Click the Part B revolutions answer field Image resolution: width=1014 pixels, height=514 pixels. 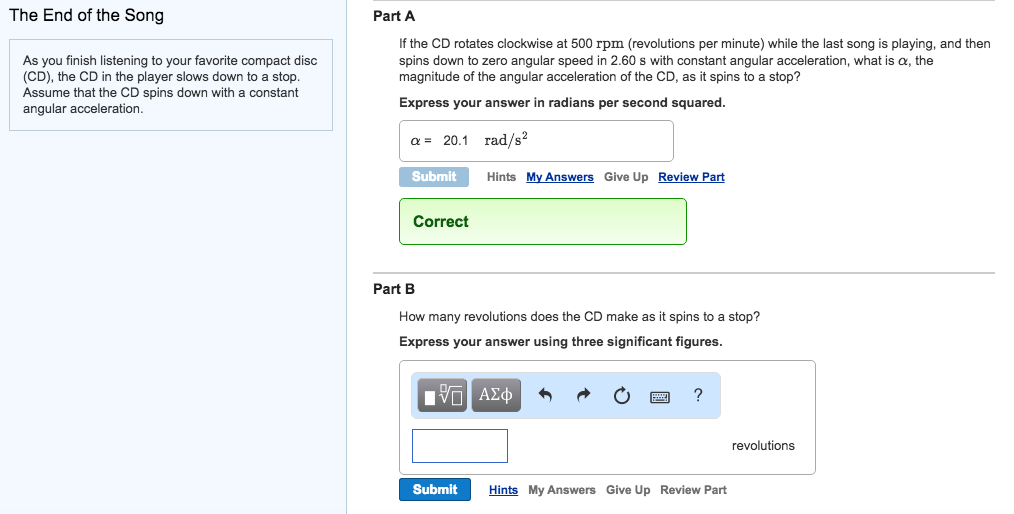click(x=460, y=446)
